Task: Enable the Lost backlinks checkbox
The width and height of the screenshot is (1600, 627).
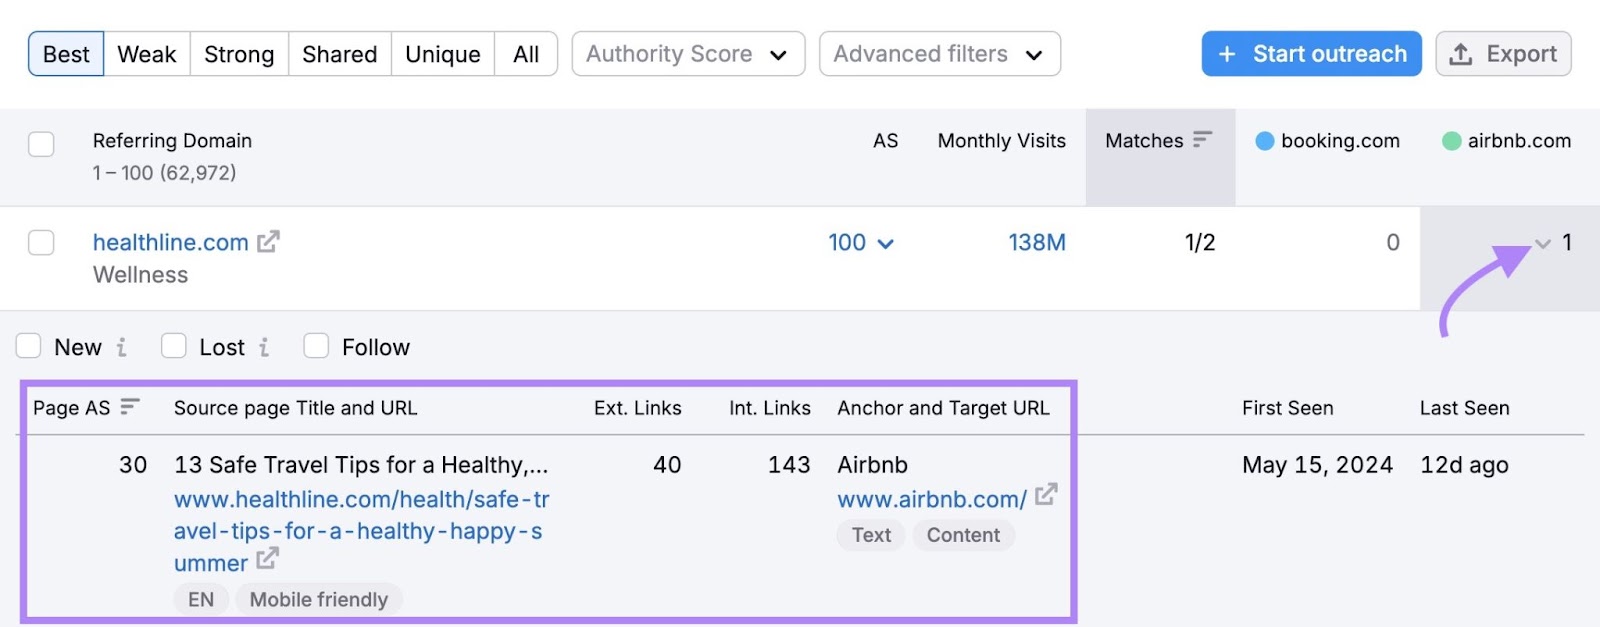Action: pyautogui.click(x=174, y=346)
